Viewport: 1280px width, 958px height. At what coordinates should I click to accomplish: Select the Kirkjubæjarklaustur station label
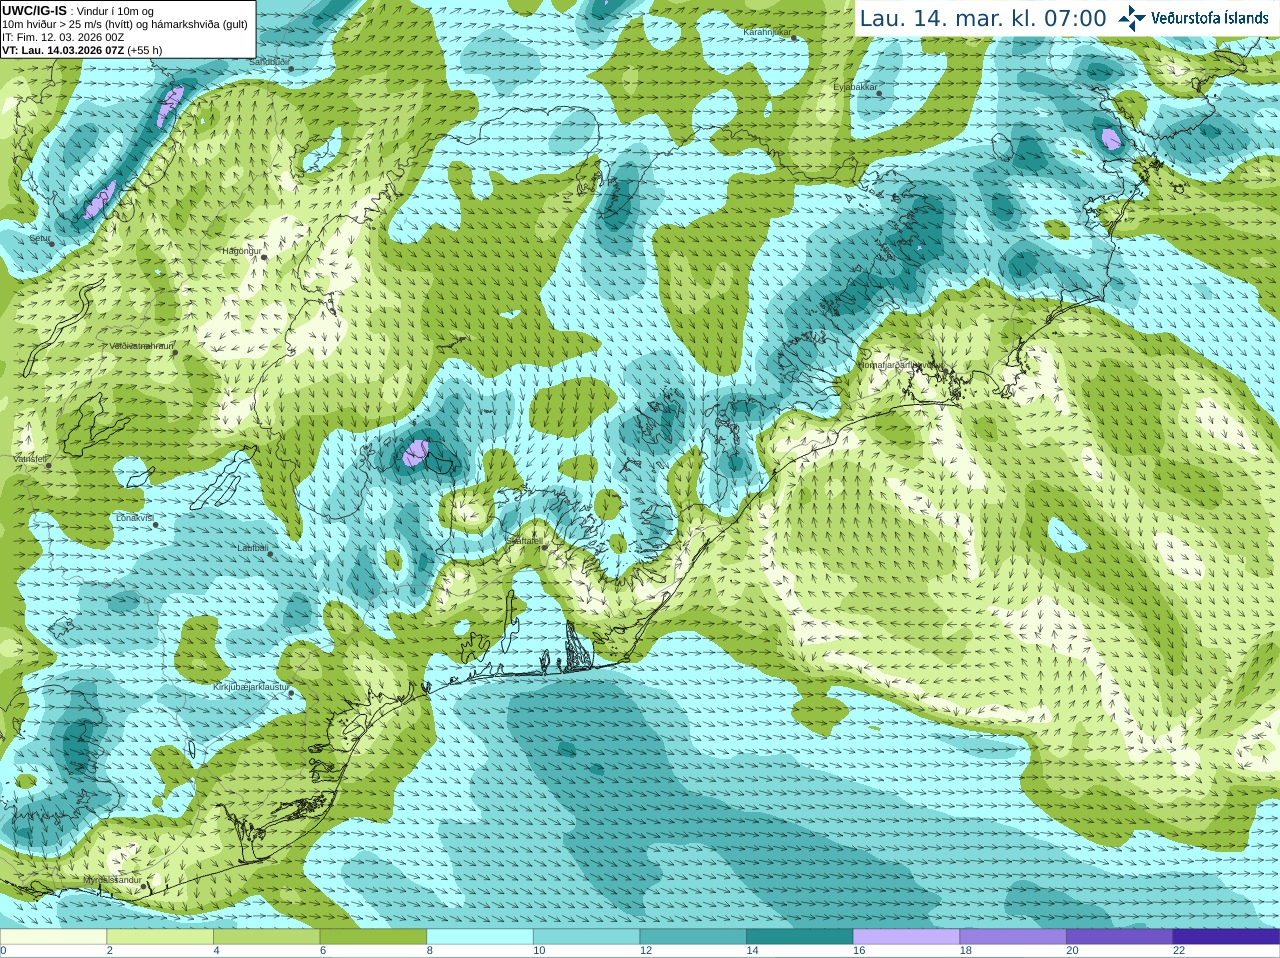pyautogui.click(x=251, y=687)
